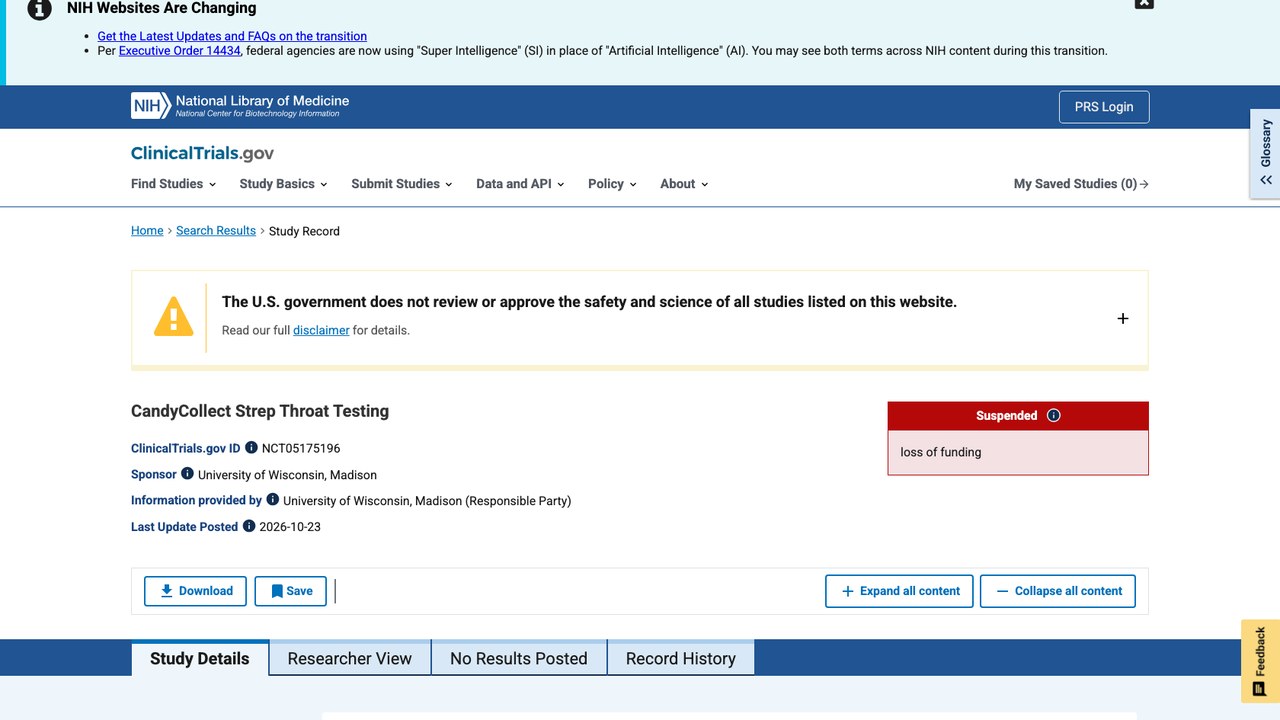The width and height of the screenshot is (1280, 720).
Task: Click info icon next to ClinicalTrials.gov ID
Action: (251, 448)
